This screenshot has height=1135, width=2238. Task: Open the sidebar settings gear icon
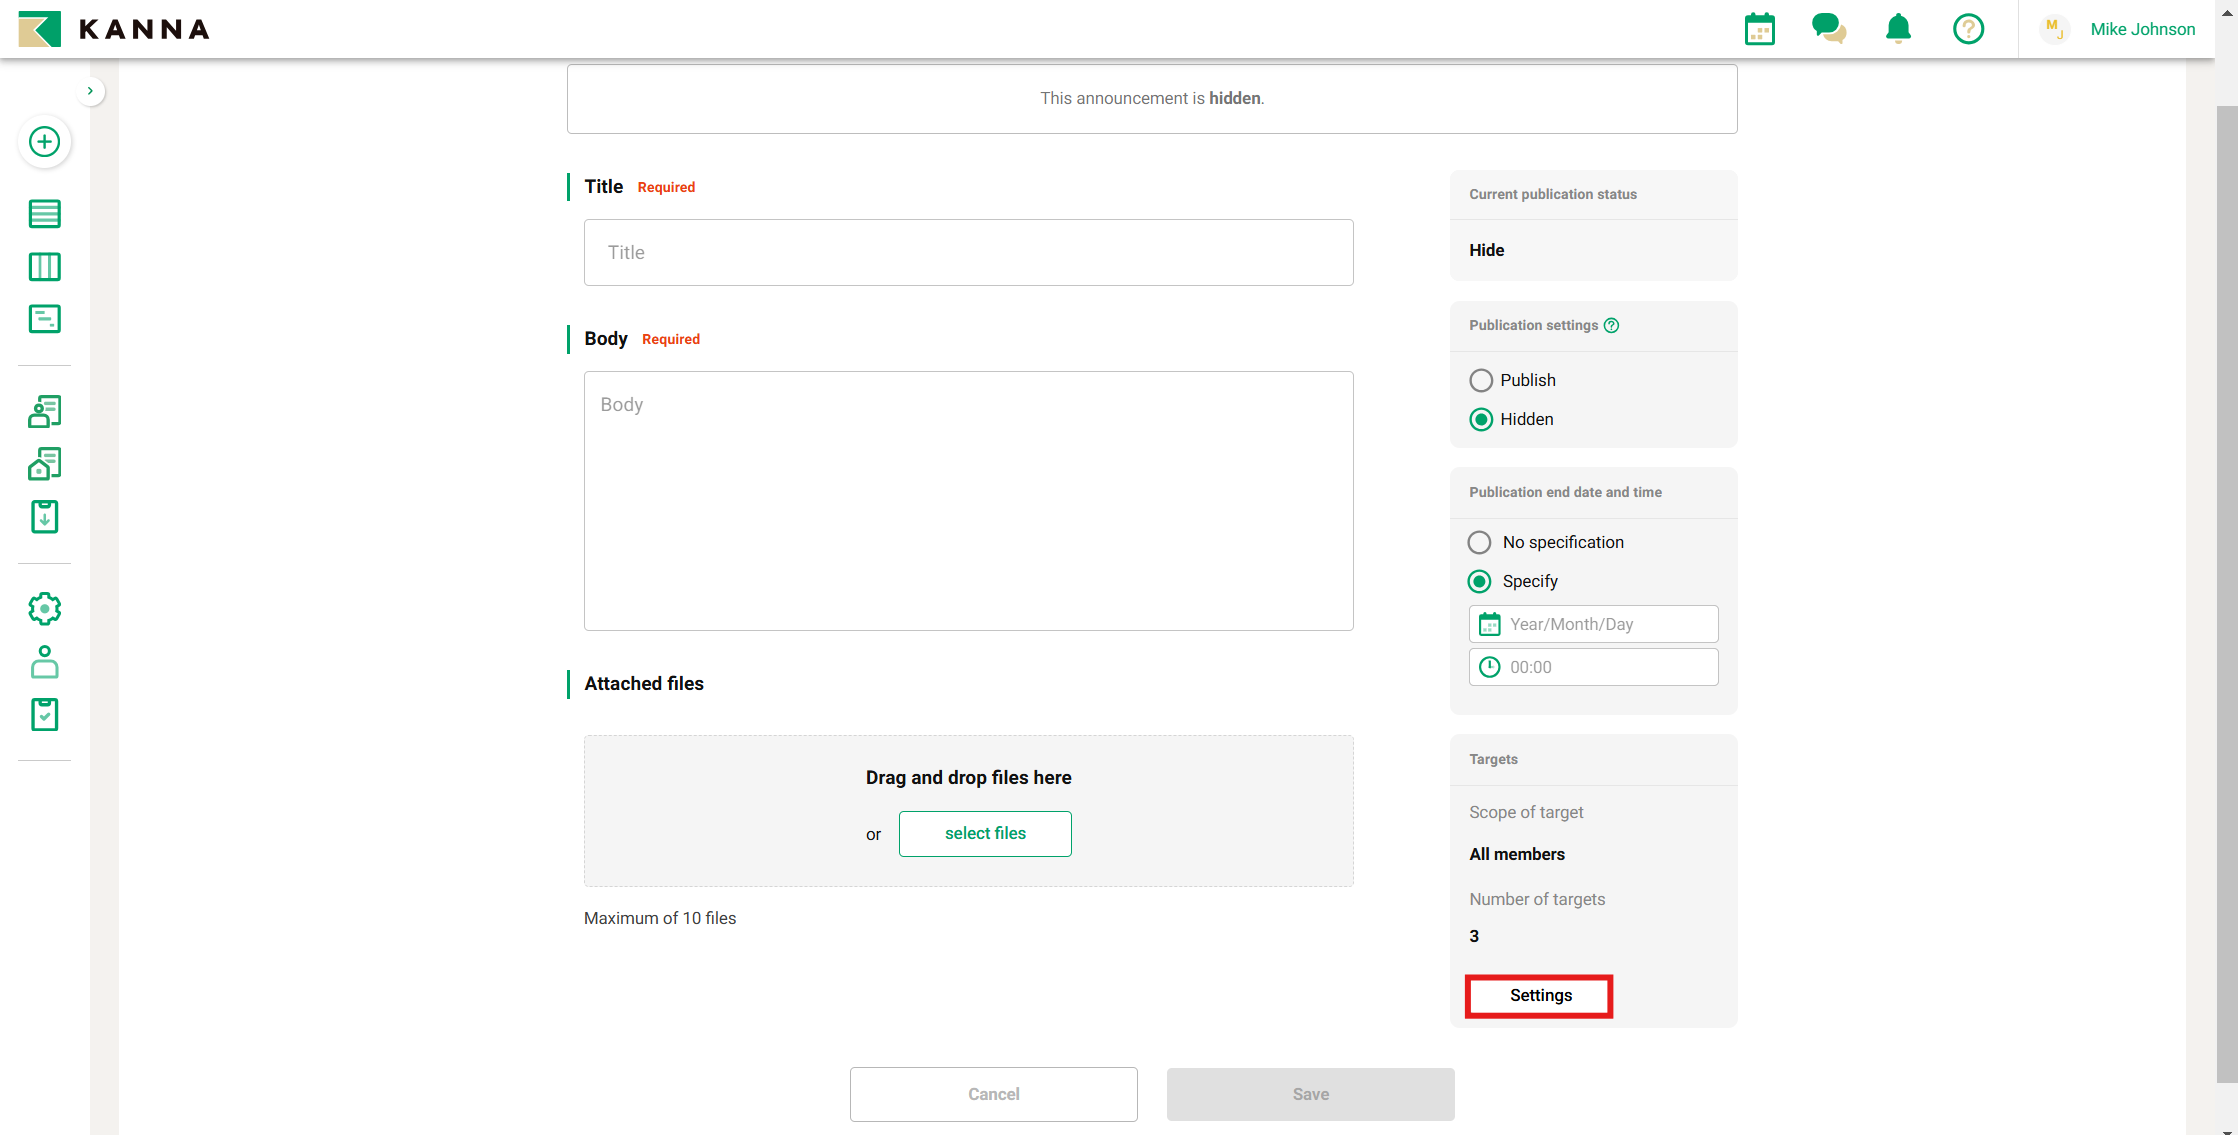click(x=44, y=609)
